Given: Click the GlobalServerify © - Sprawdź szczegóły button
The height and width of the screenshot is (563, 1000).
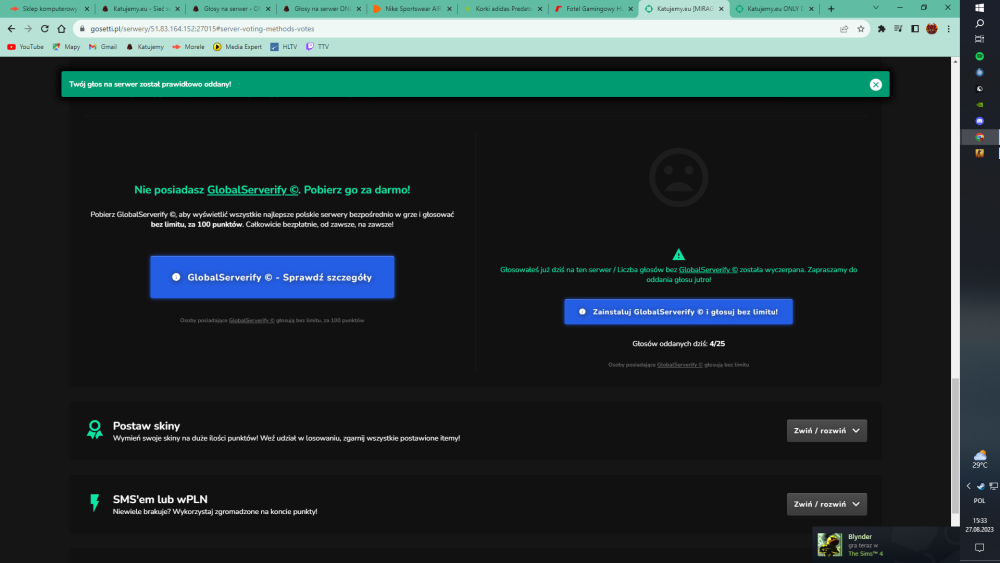Looking at the screenshot, I should (x=272, y=277).
